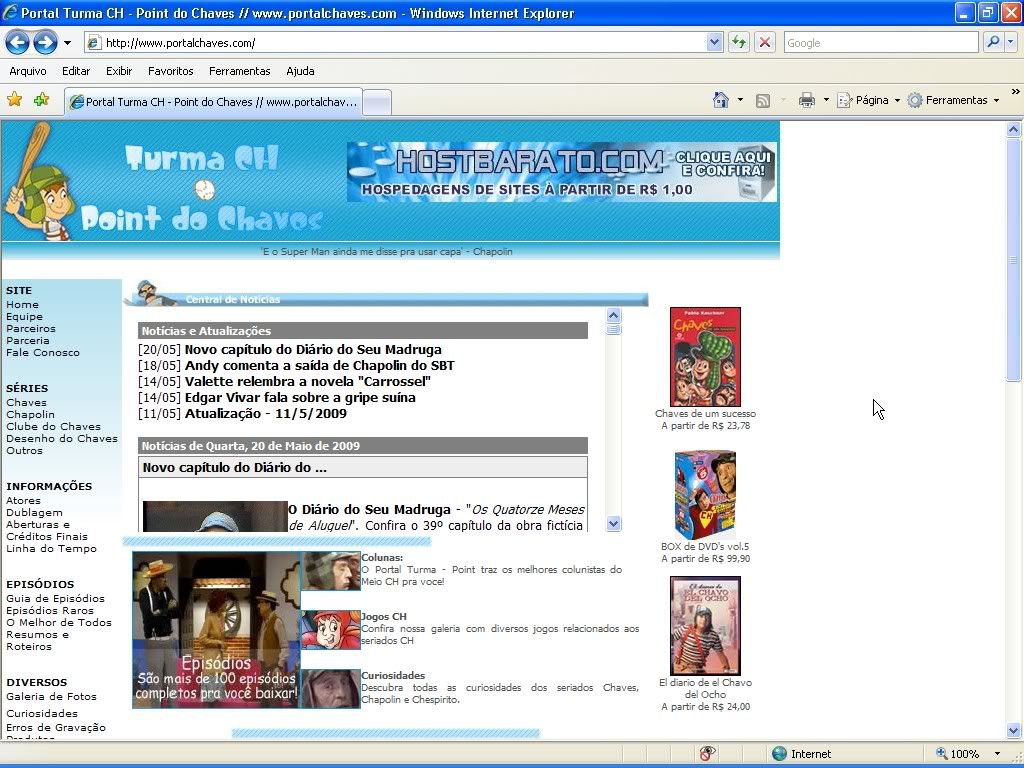This screenshot has width=1024, height=768.
Task: Click the Print icon
Action: [807, 100]
